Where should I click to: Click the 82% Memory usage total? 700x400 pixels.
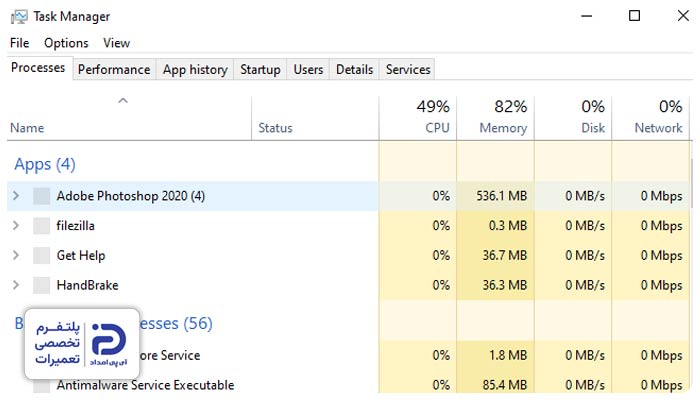coord(511,107)
